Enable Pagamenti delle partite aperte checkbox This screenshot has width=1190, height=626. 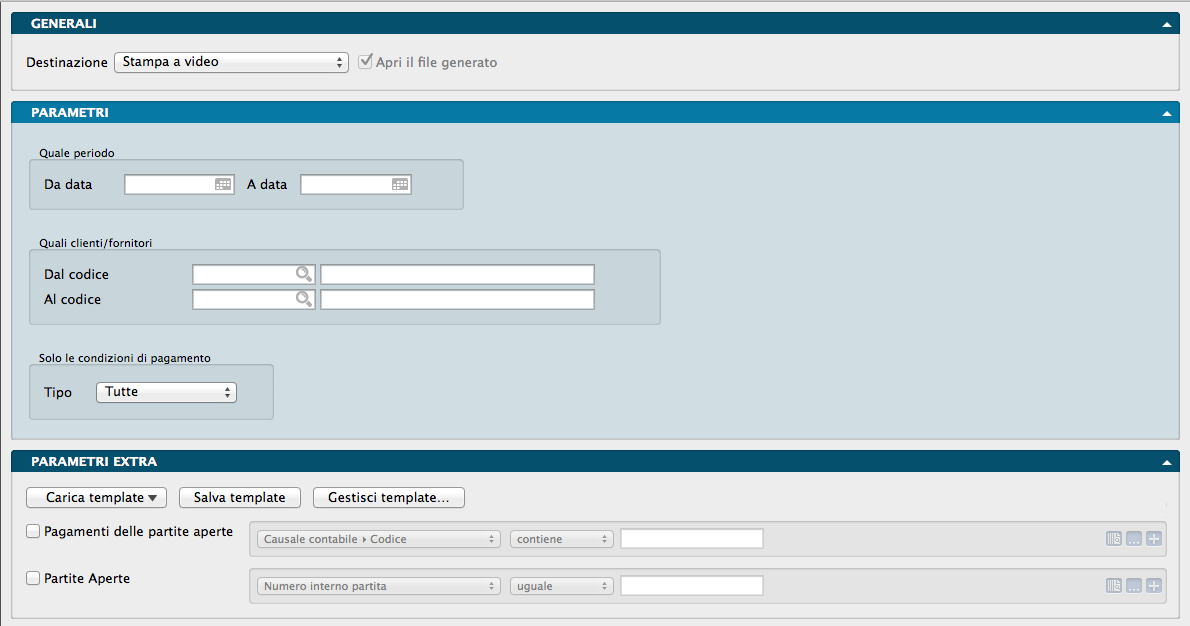pos(33,532)
